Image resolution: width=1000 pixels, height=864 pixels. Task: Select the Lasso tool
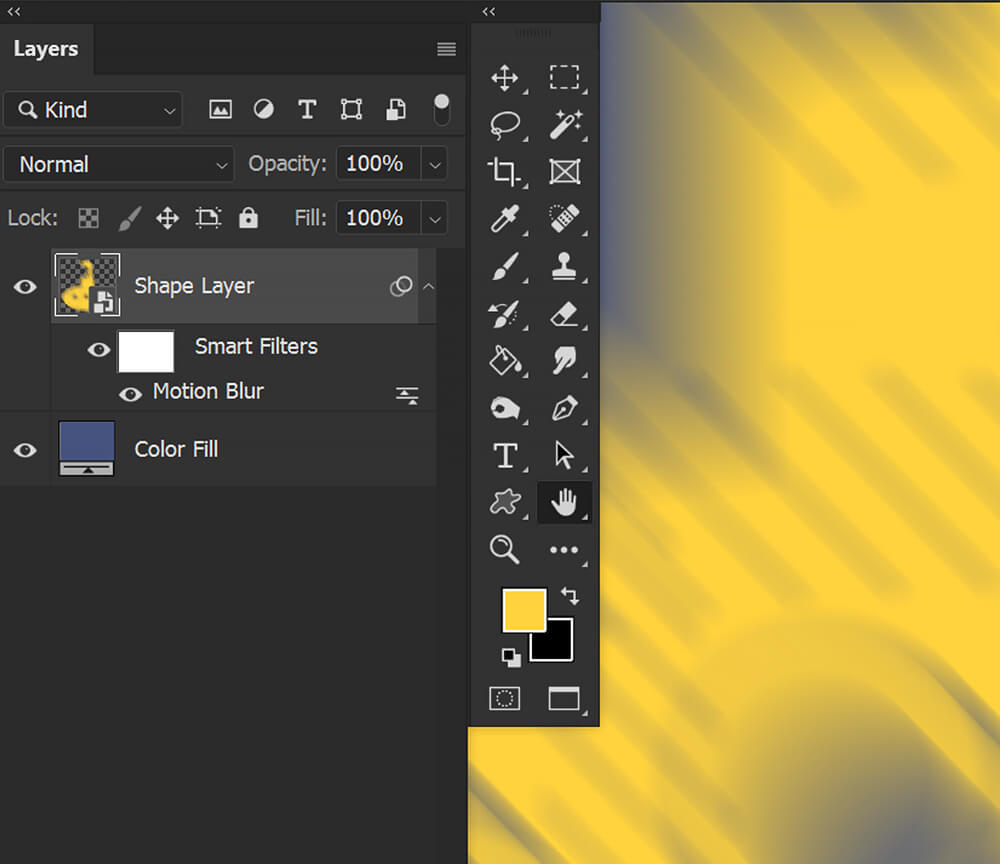tap(505, 125)
